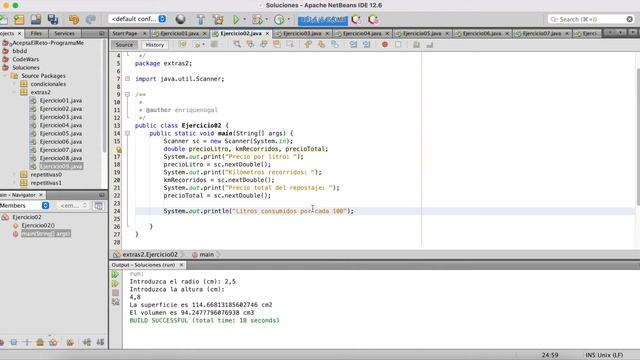Close the Ejercicio02.java editor tab
640x360 pixels.
(x=268, y=33)
